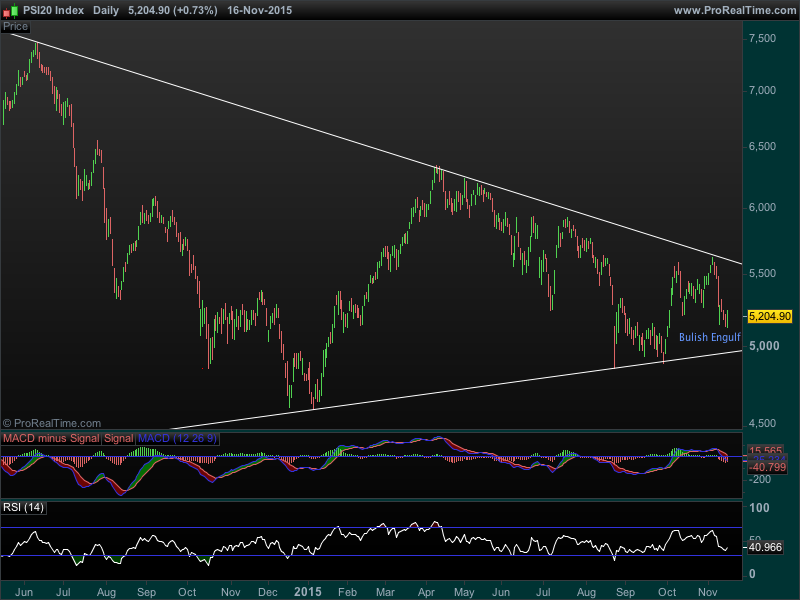Click the Bulish Engulf pattern annotation
The image size is (800, 600).
tap(709, 338)
